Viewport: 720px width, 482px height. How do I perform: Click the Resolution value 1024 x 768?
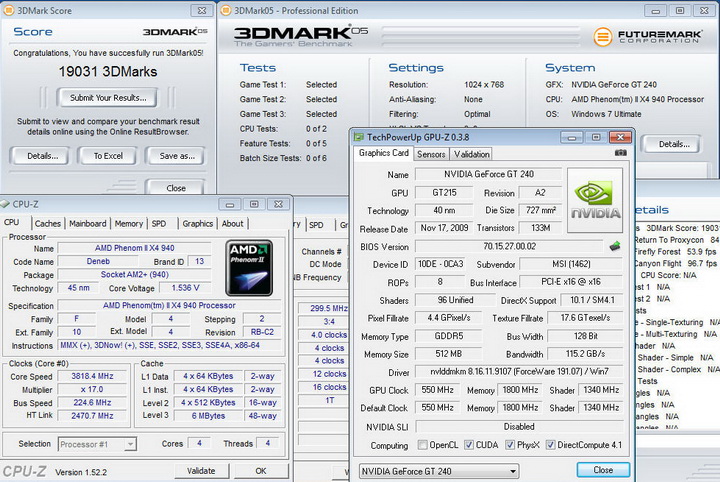pos(484,84)
